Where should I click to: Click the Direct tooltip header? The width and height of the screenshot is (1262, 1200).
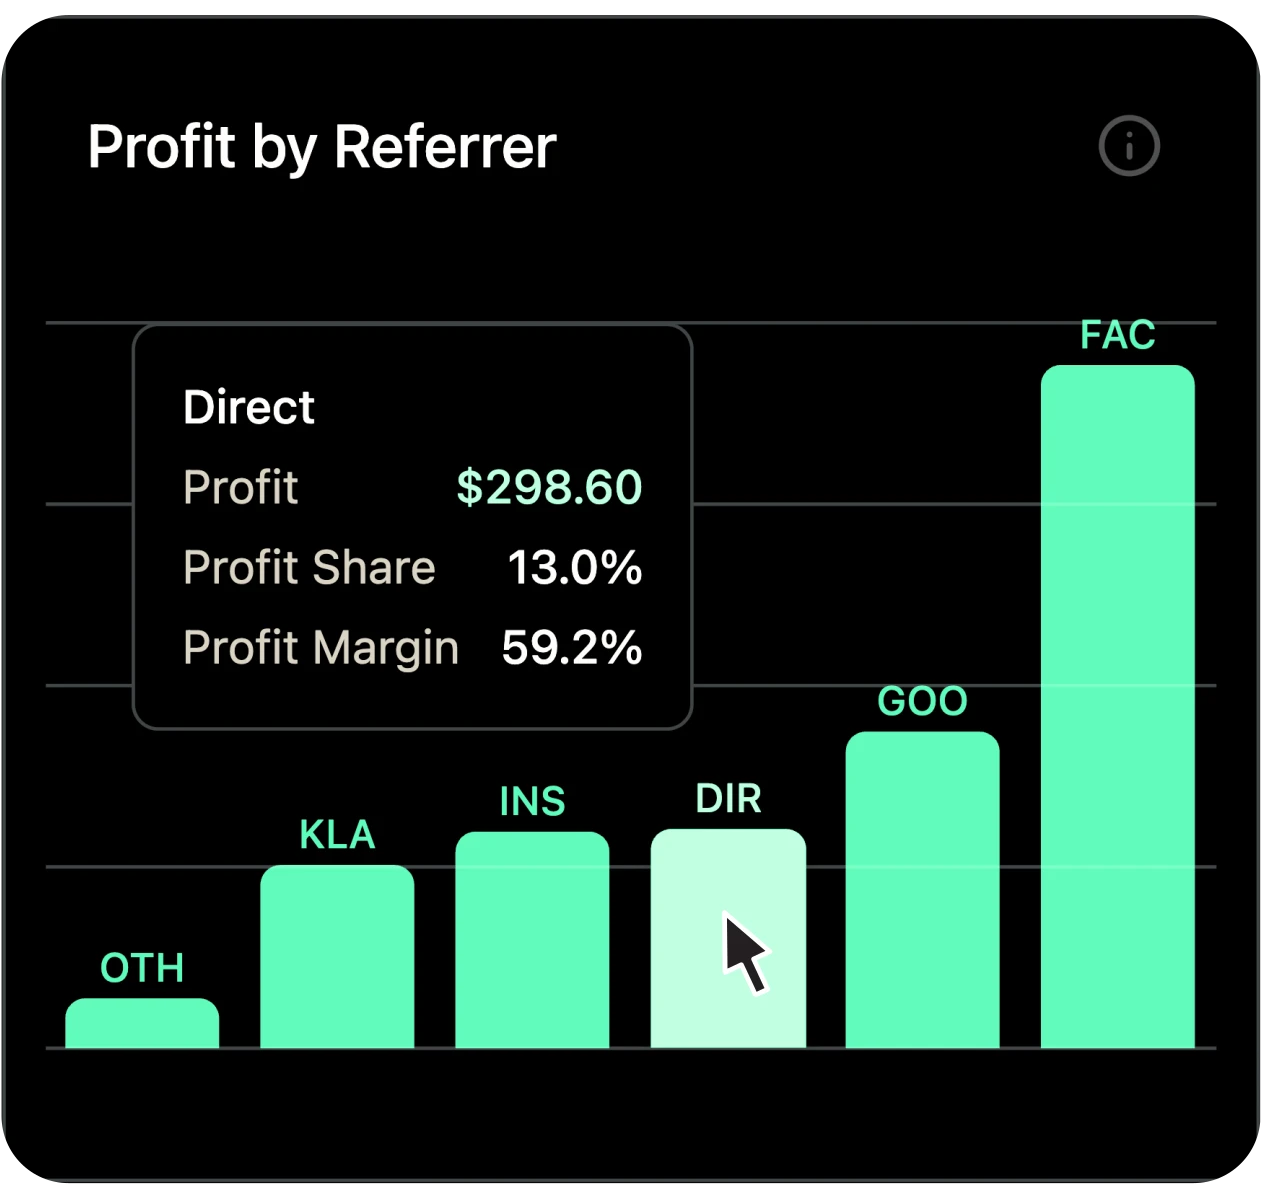coord(248,406)
